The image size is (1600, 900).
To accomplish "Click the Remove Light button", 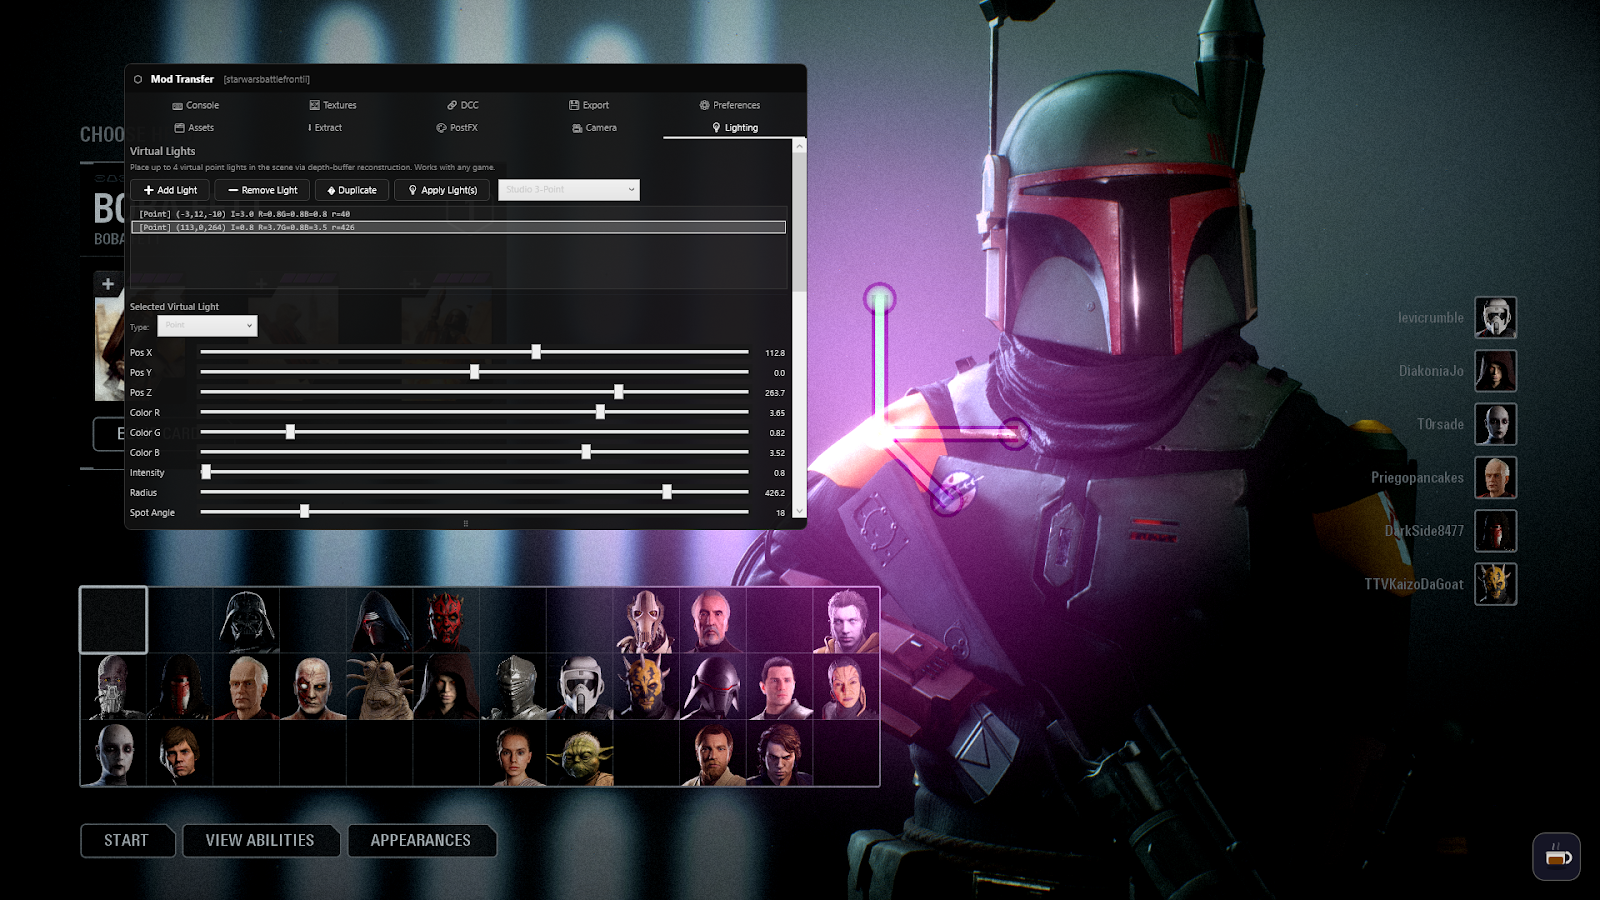I will tap(262, 190).
